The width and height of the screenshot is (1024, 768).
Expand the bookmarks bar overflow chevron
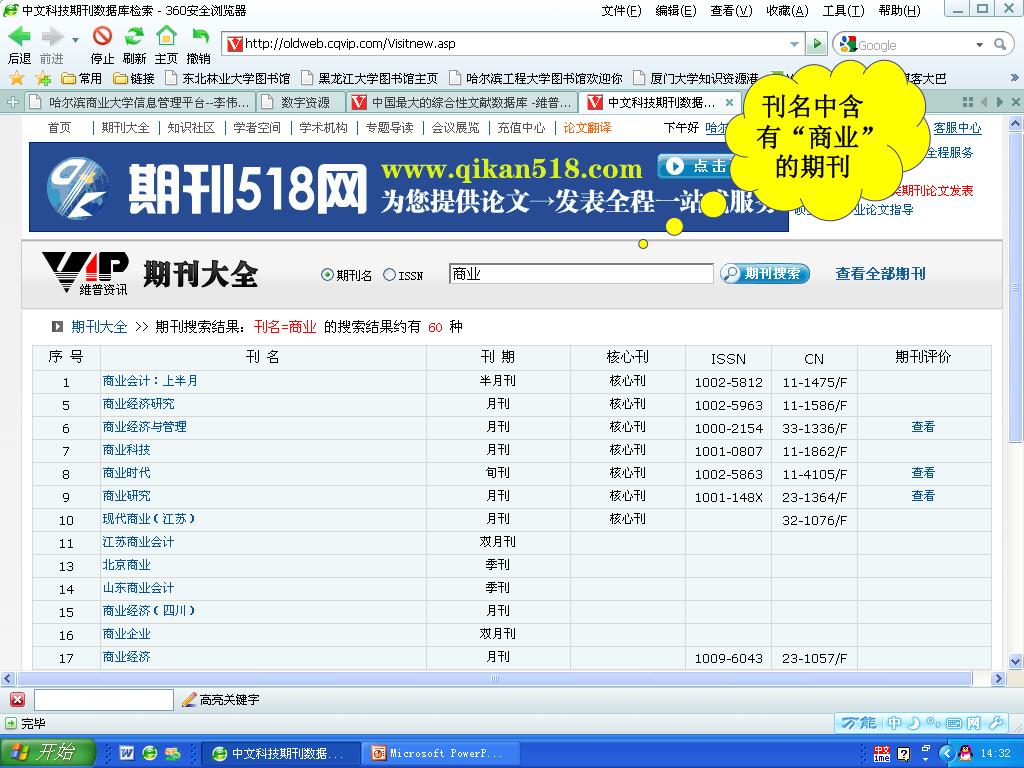click(1014, 78)
